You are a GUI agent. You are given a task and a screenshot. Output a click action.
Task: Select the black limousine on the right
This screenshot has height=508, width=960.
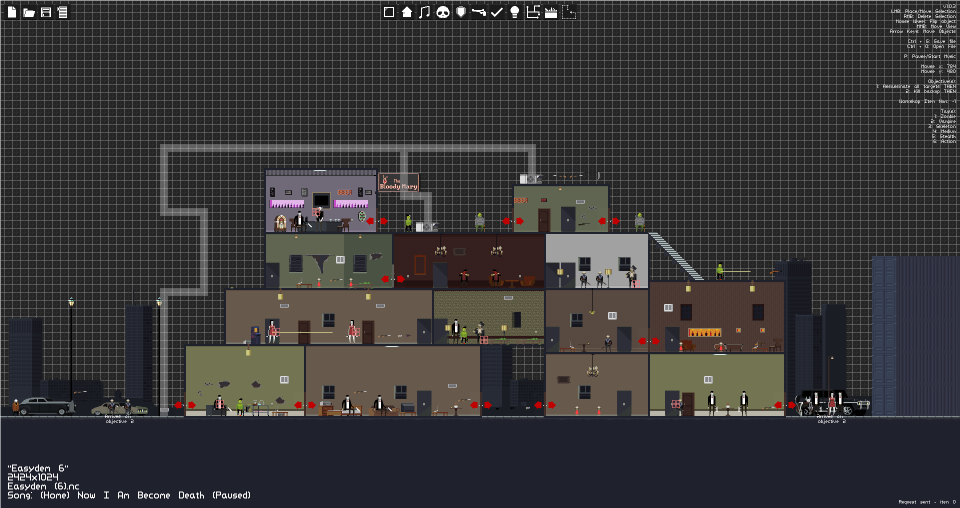click(x=834, y=403)
